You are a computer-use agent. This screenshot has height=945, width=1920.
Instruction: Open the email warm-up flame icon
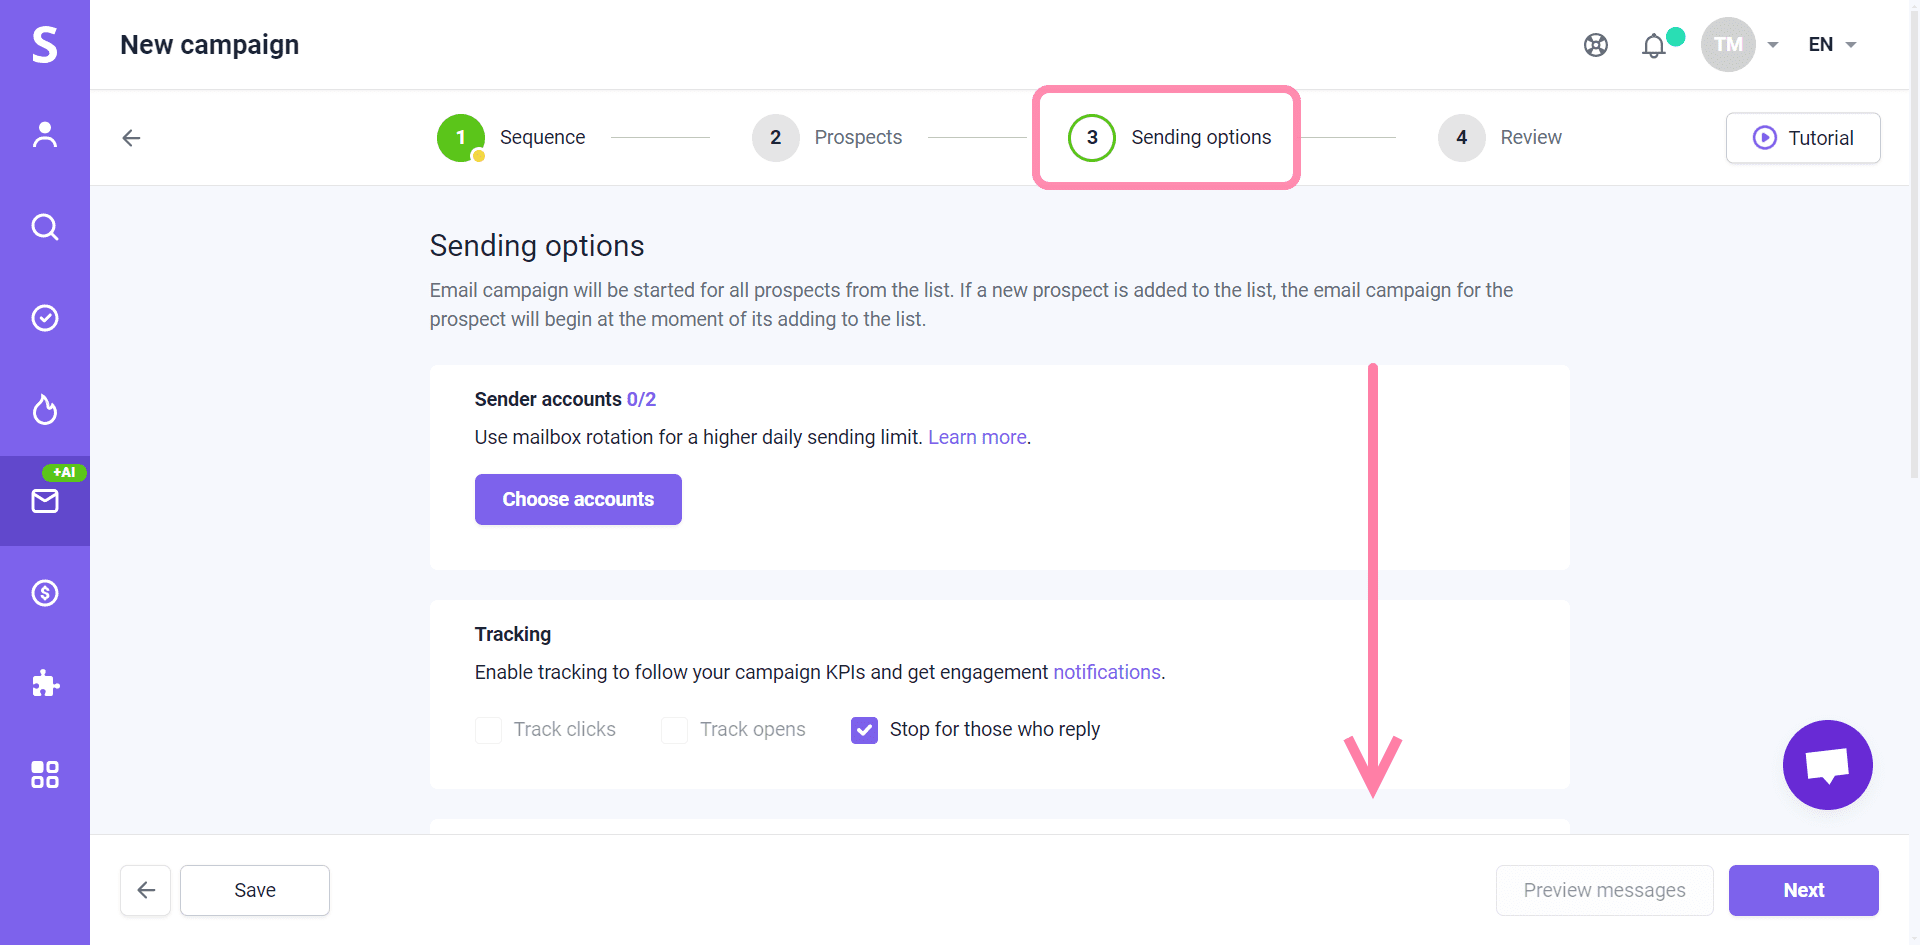pos(45,409)
